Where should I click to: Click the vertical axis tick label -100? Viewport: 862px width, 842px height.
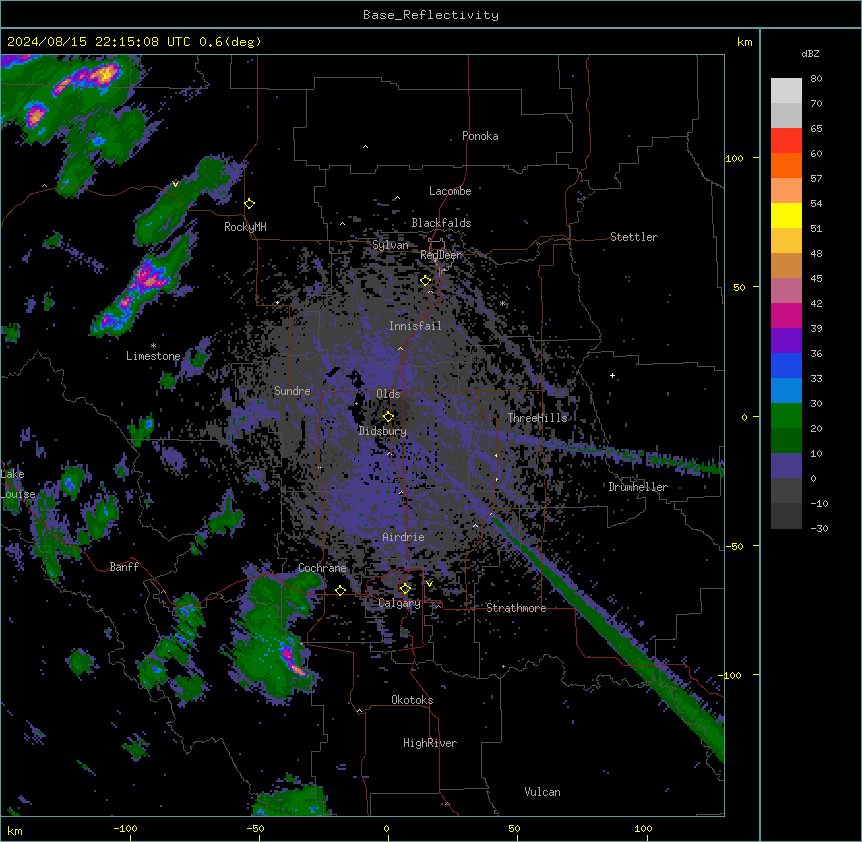click(731, 675)
